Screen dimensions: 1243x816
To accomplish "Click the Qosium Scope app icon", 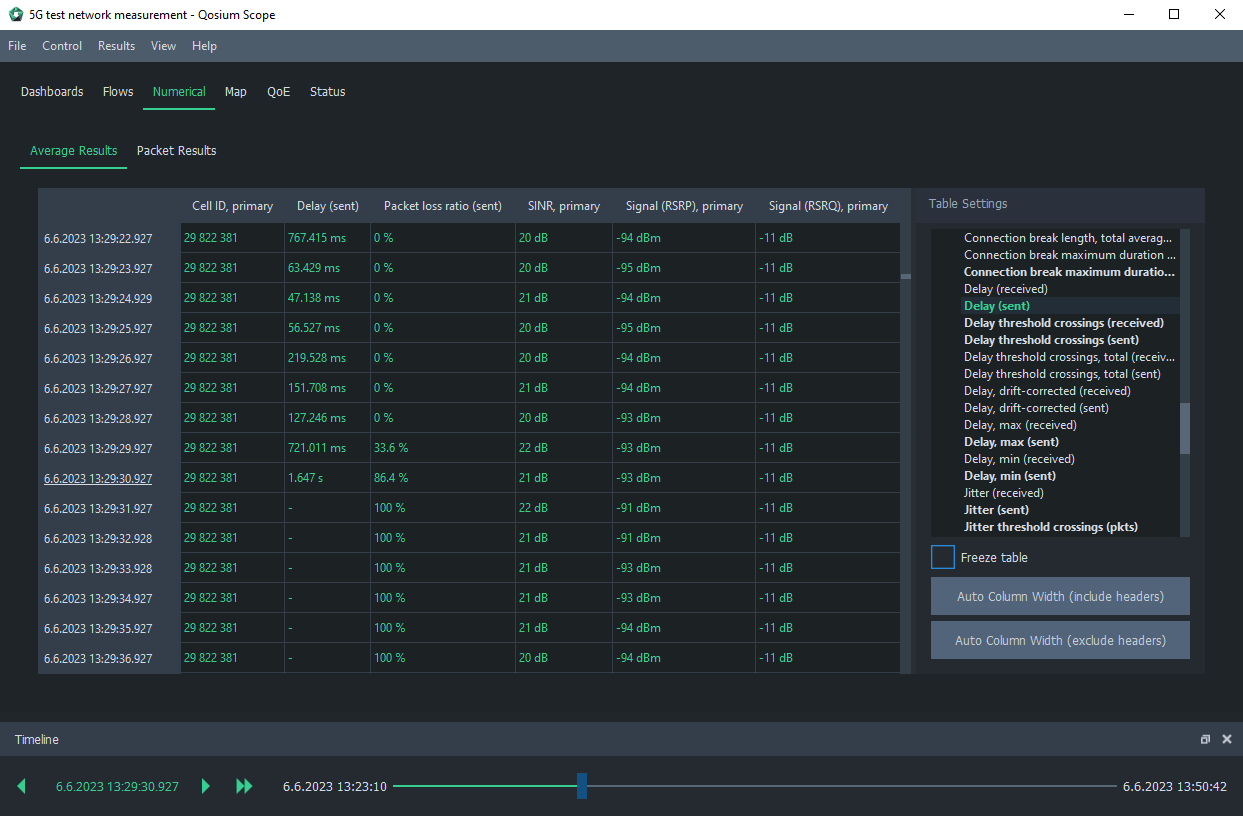I will point(15,15).
